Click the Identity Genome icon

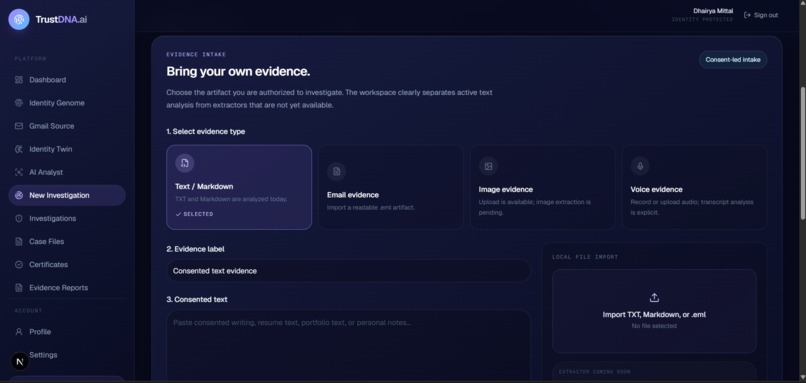pyautogui.click(x=19, y=103)
